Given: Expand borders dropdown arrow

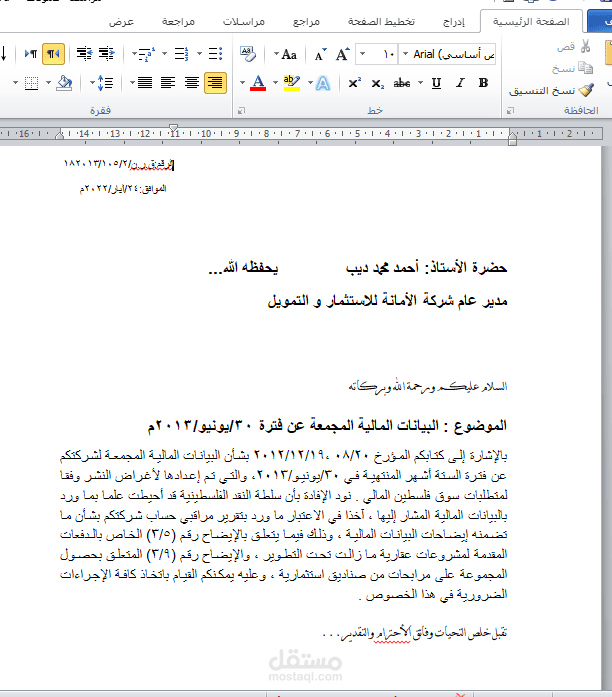Looking at the screenshot, I should [16, 83].
